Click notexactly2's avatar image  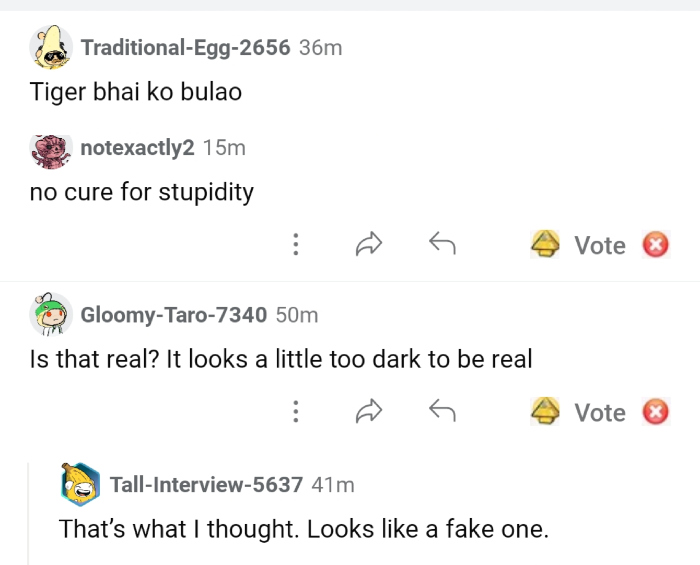pyautogui.click(x=51, y=148)
